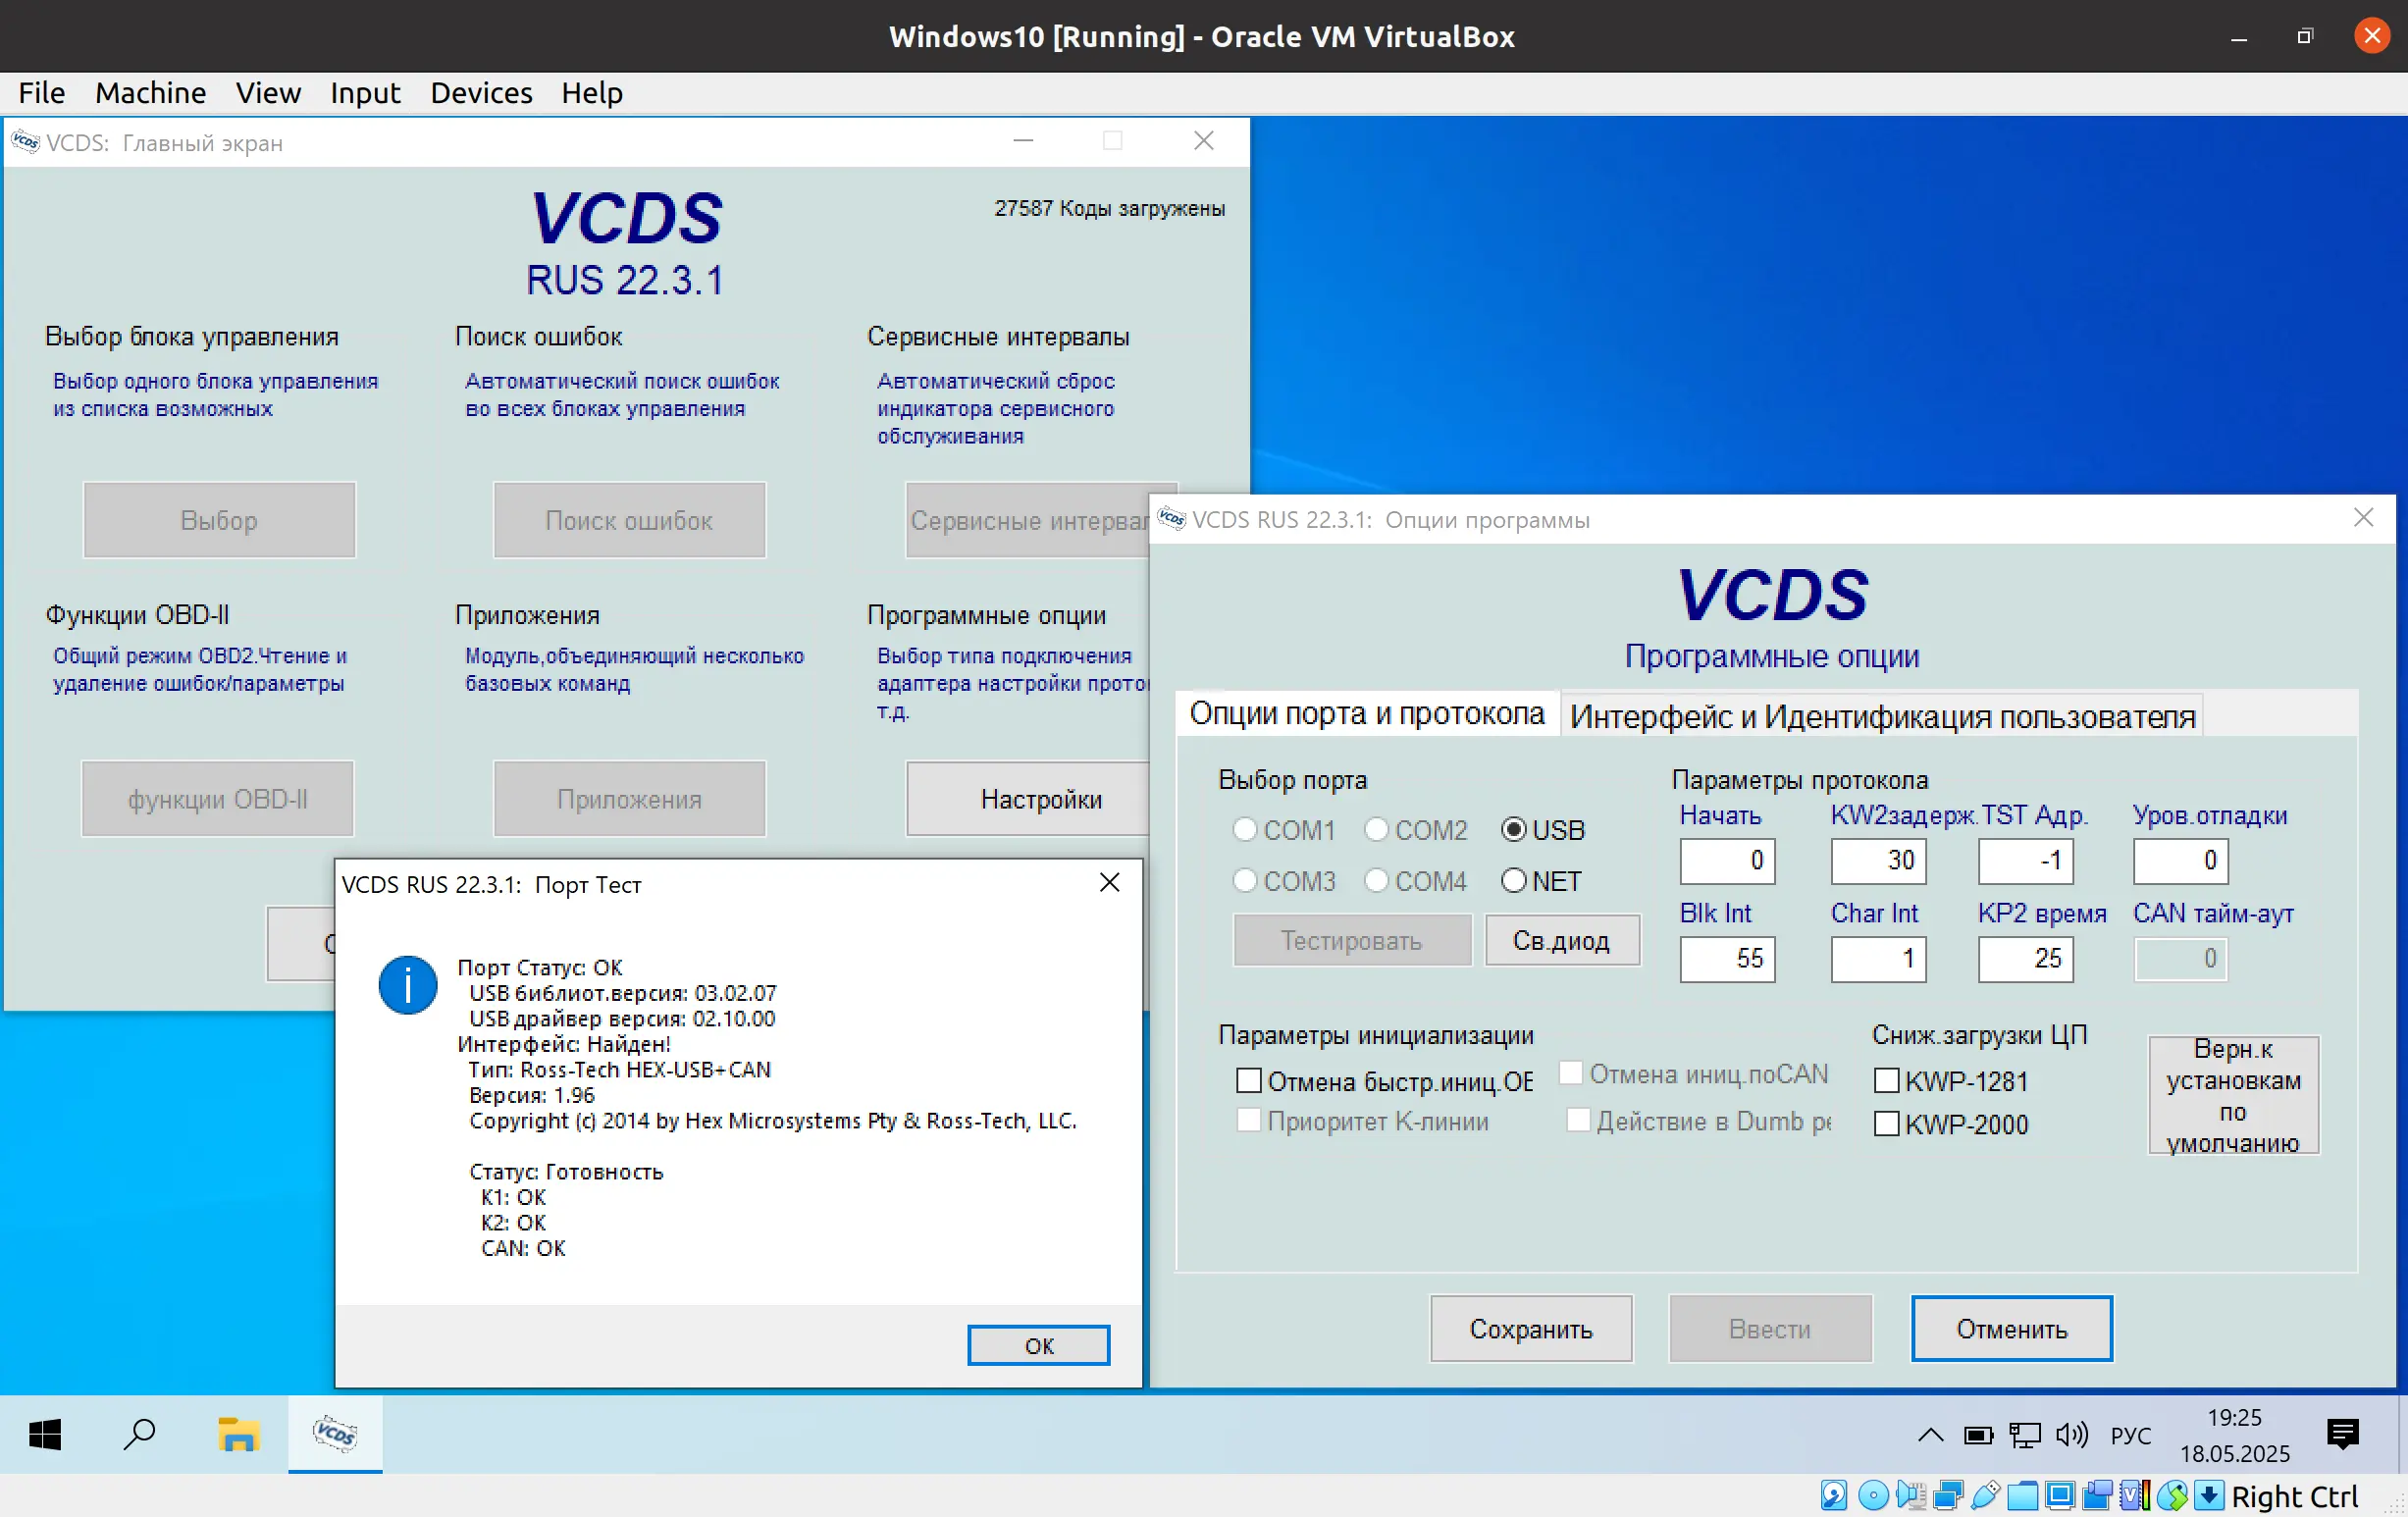Open the Windows notification center
The width and height of the screenshot is (2408, 1517).
click(x=2343, y=1434)
